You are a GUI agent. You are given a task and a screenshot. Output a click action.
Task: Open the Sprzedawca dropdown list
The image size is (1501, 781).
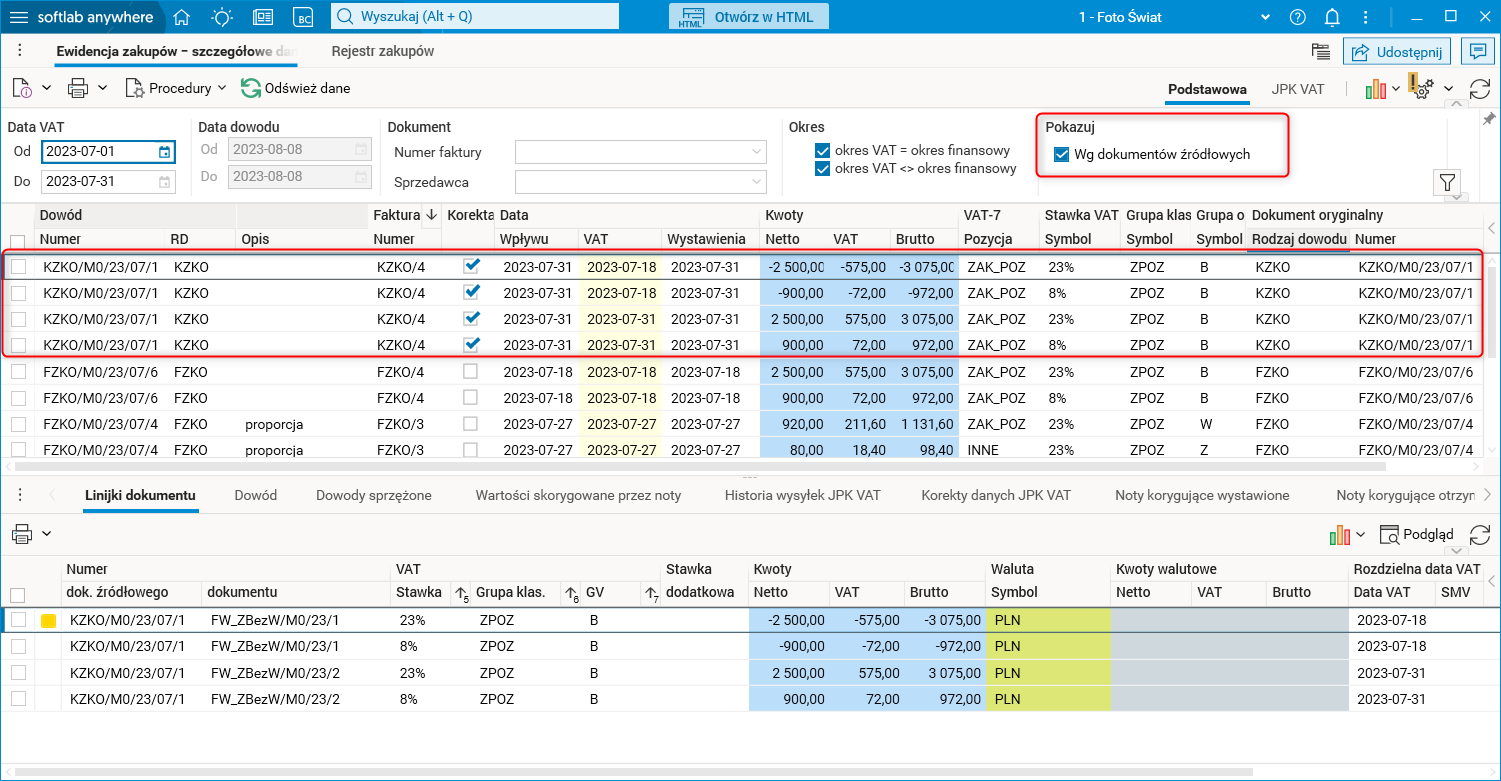[754, 182]
